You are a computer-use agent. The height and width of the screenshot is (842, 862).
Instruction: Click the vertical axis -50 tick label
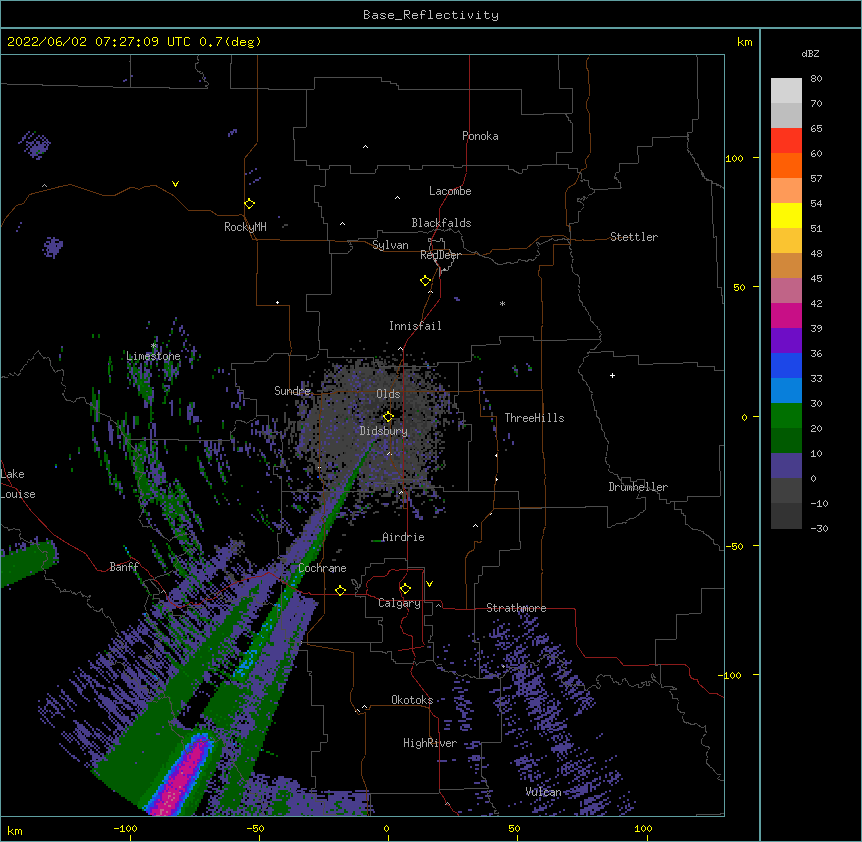(x=734, y=546)
